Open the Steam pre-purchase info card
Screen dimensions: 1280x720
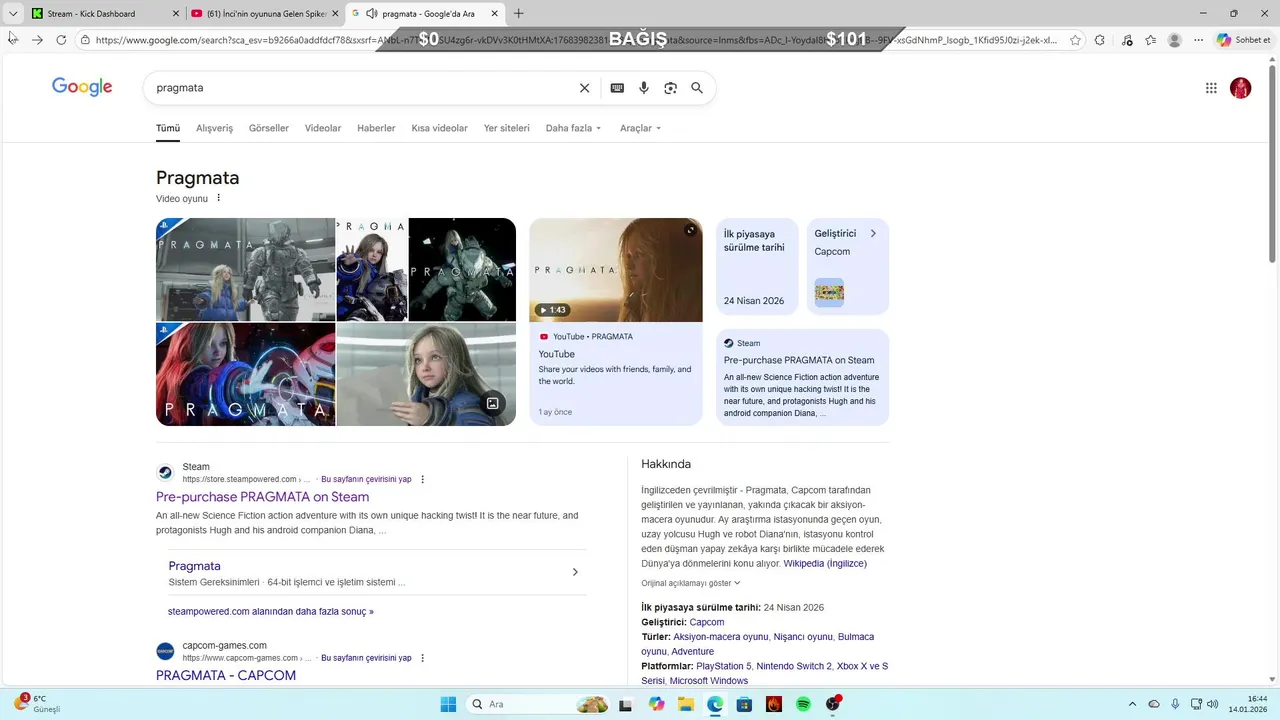802,377
